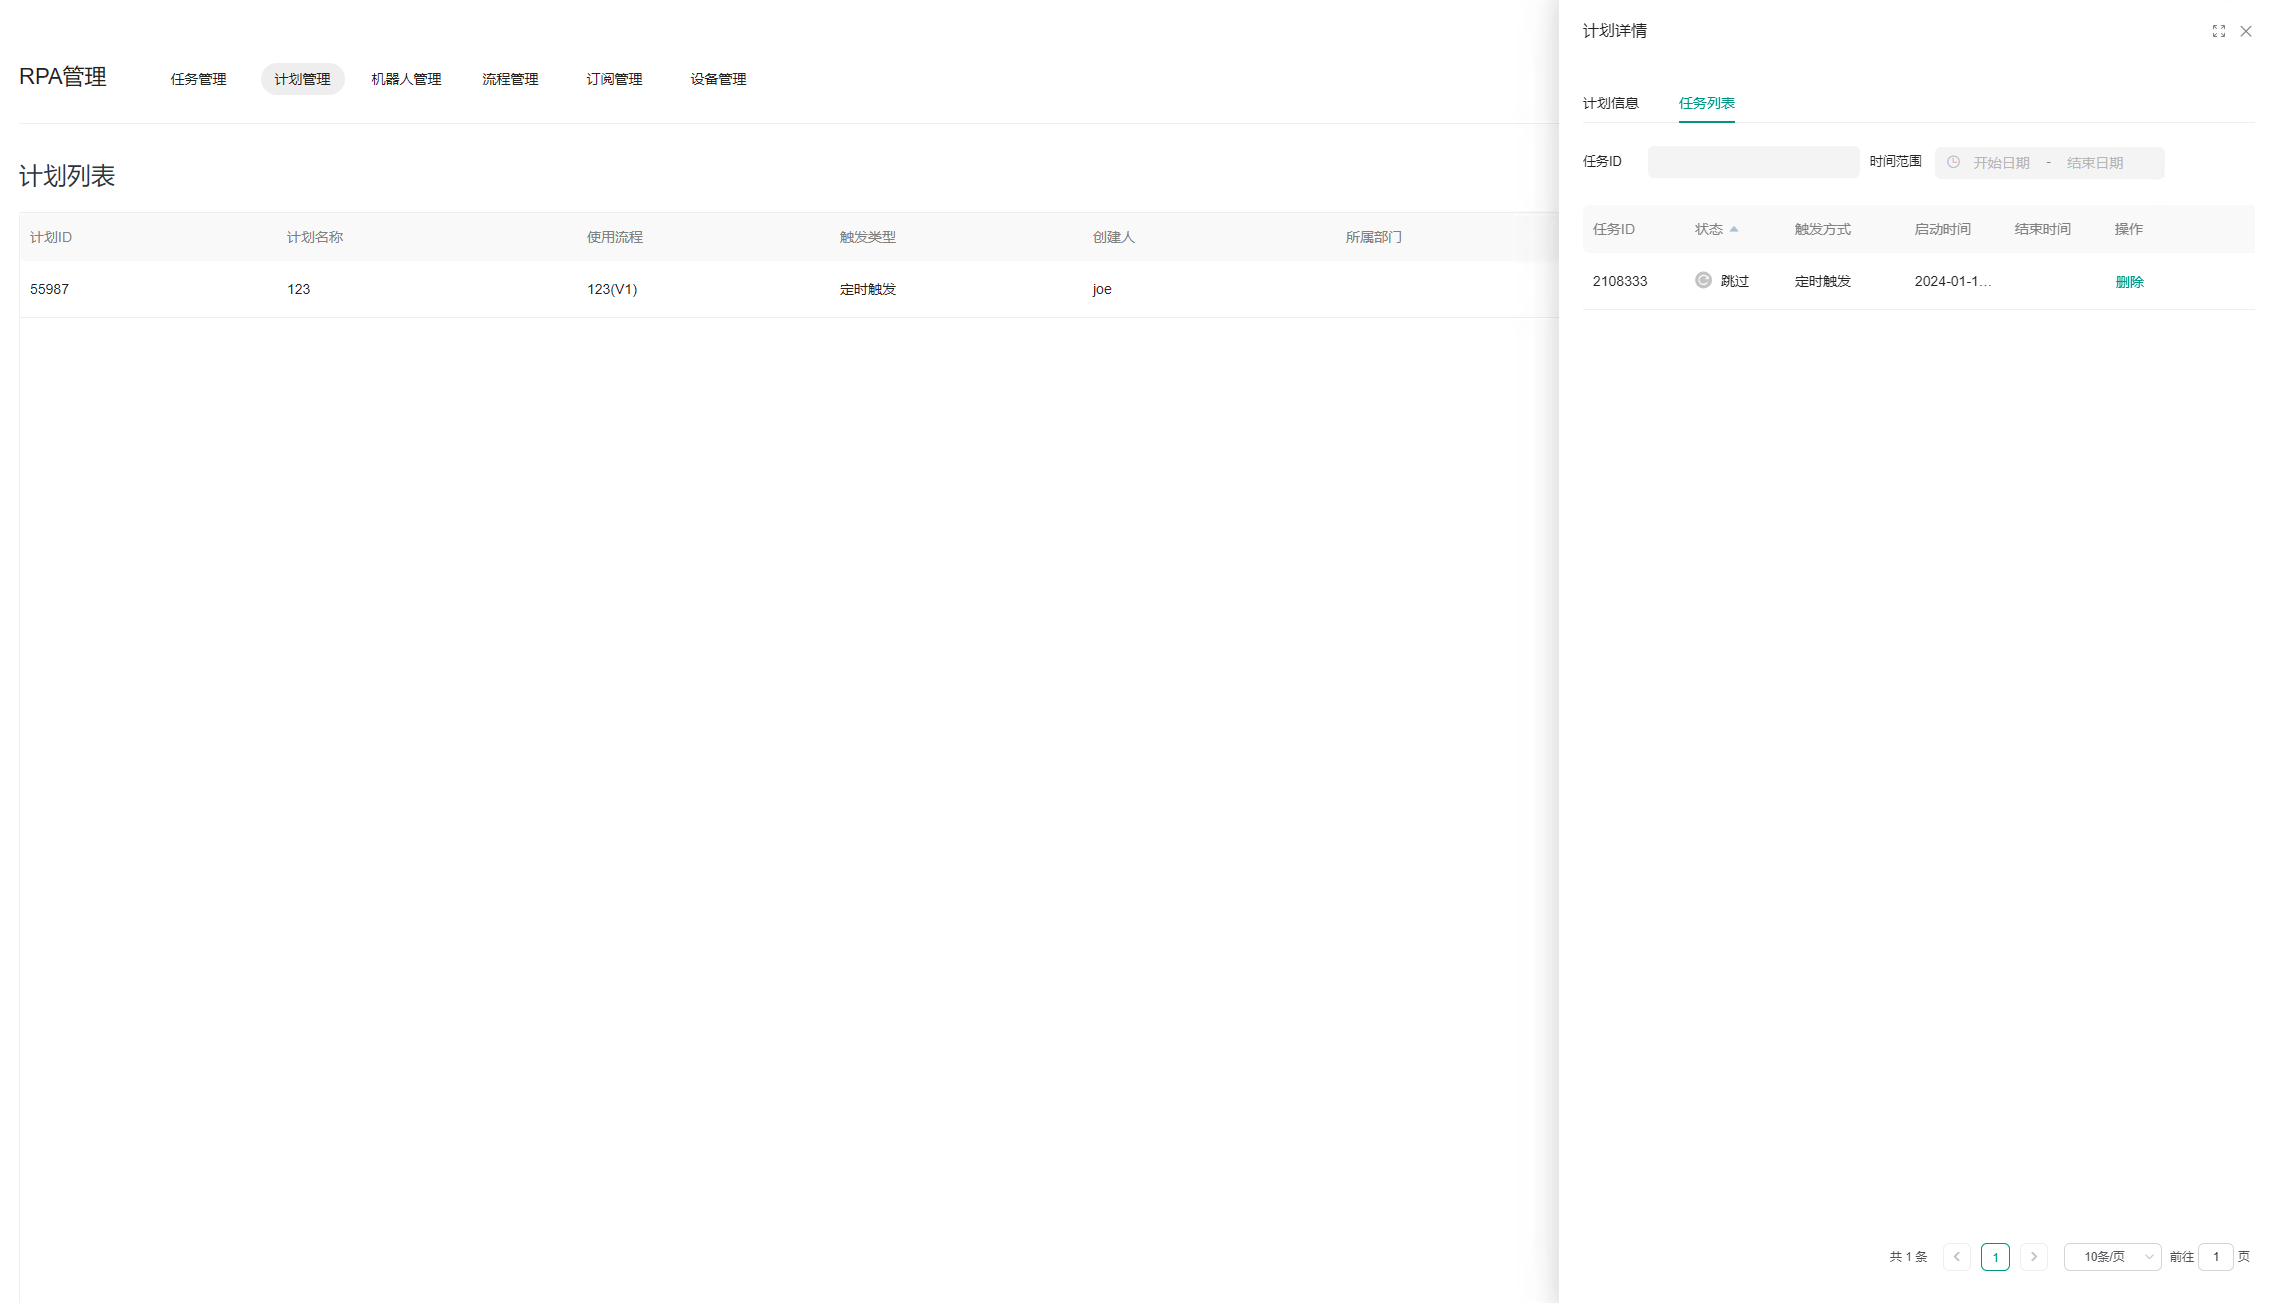2275x1303 pixels.
Task: Click the 跳过 status icon for task 2108333
Action: (1703, 280)
